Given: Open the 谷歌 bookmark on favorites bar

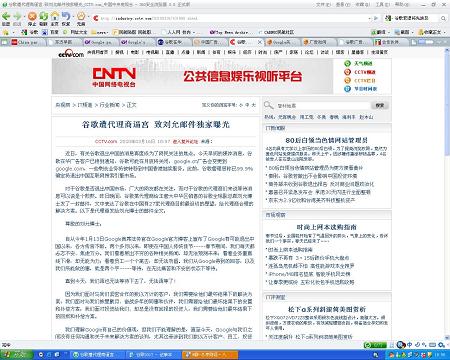Looking at the screenshot, I should coord(30,32).
